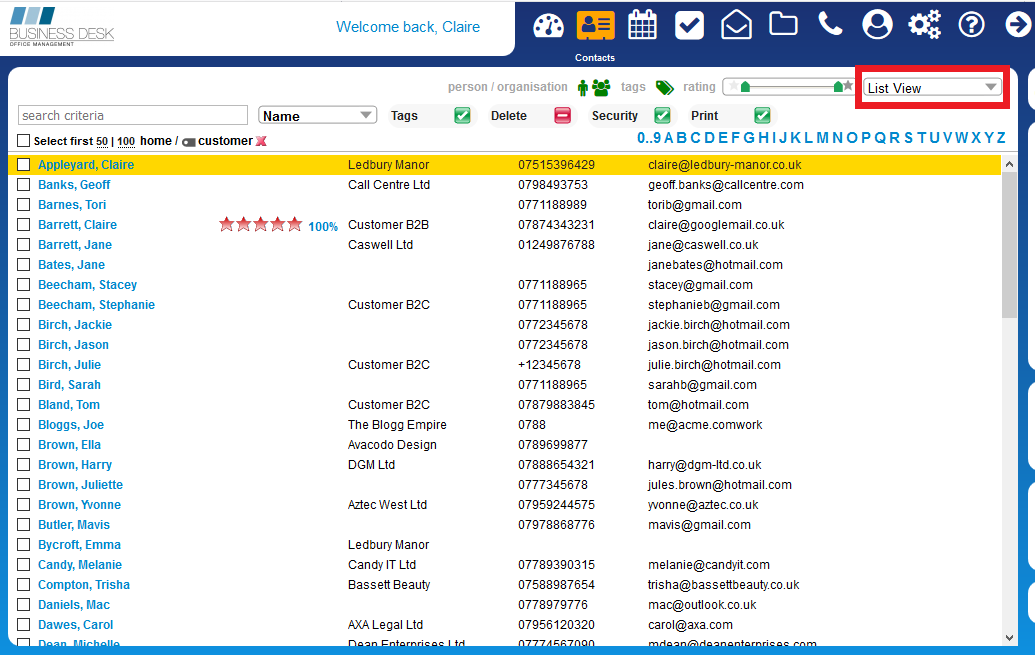Open contact Beecham, Stephanie
The image size is (1035, 655).
pos(96,304)
